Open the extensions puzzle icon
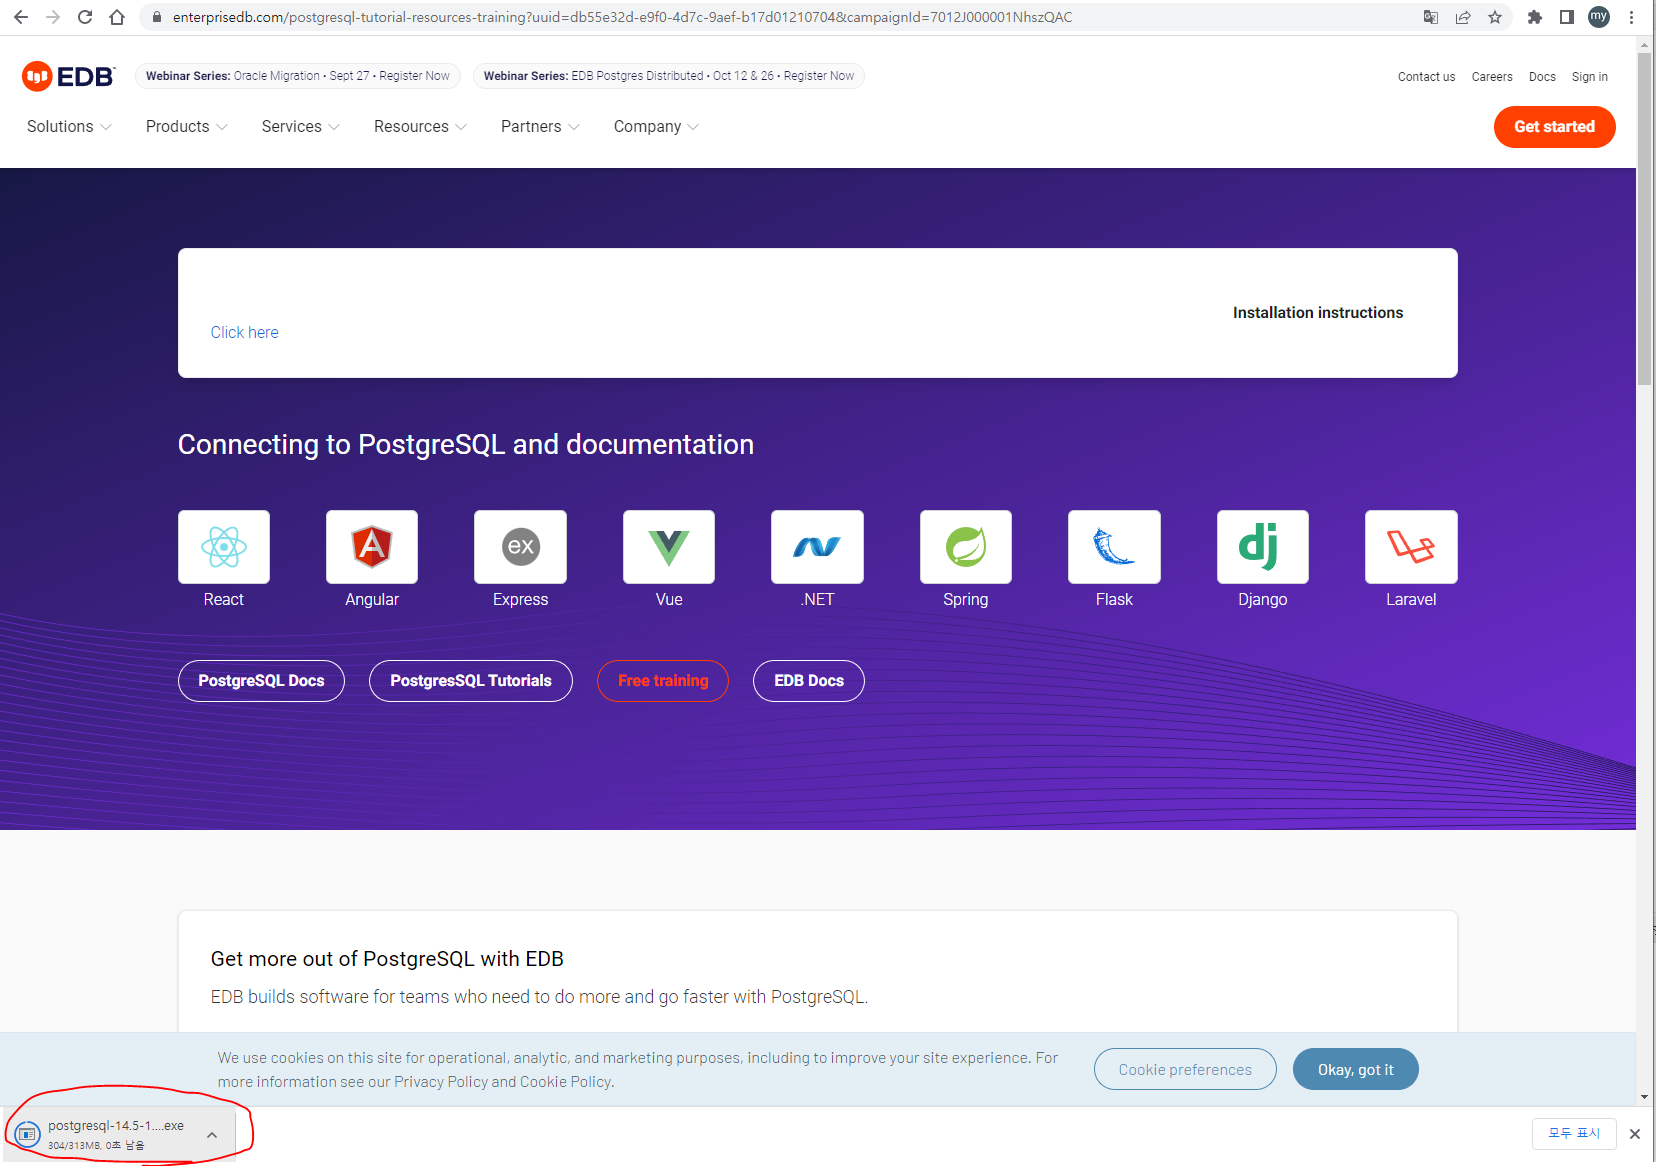The height and width of the screenshot is (1166, 1656). click(x=1535, y=17)
